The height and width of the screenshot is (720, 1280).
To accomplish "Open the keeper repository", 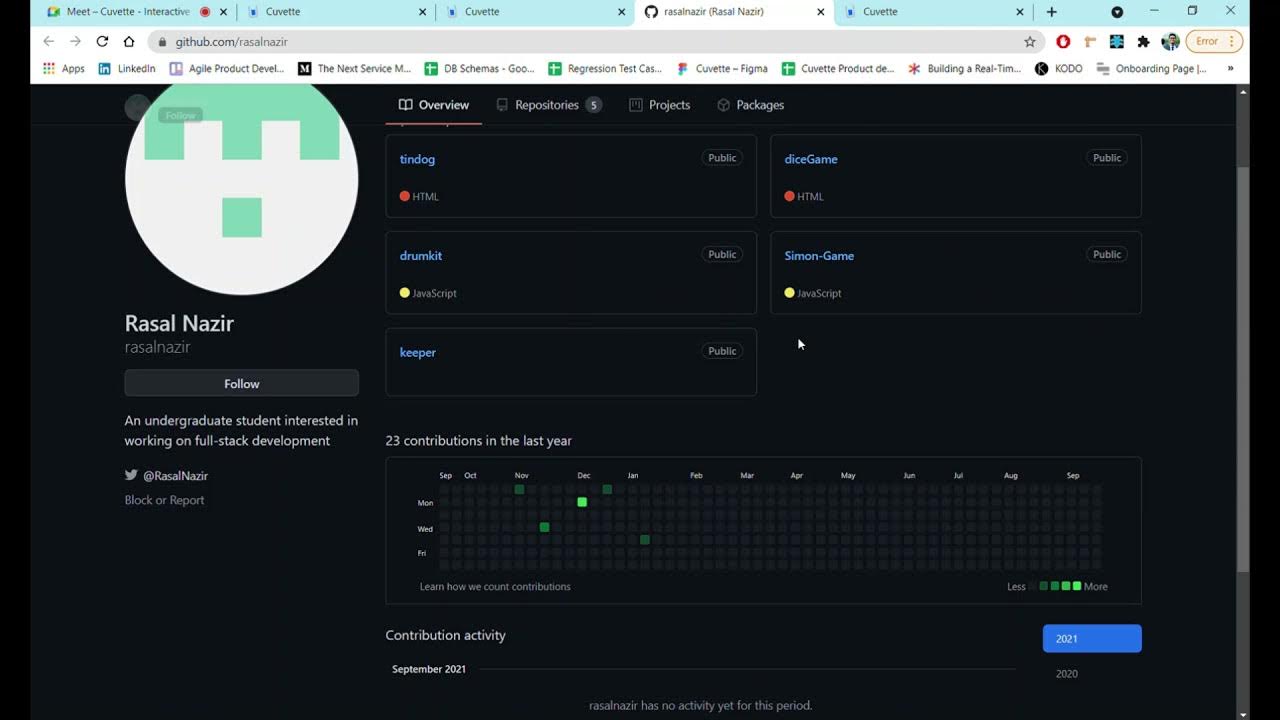I will tap(418, 352).
